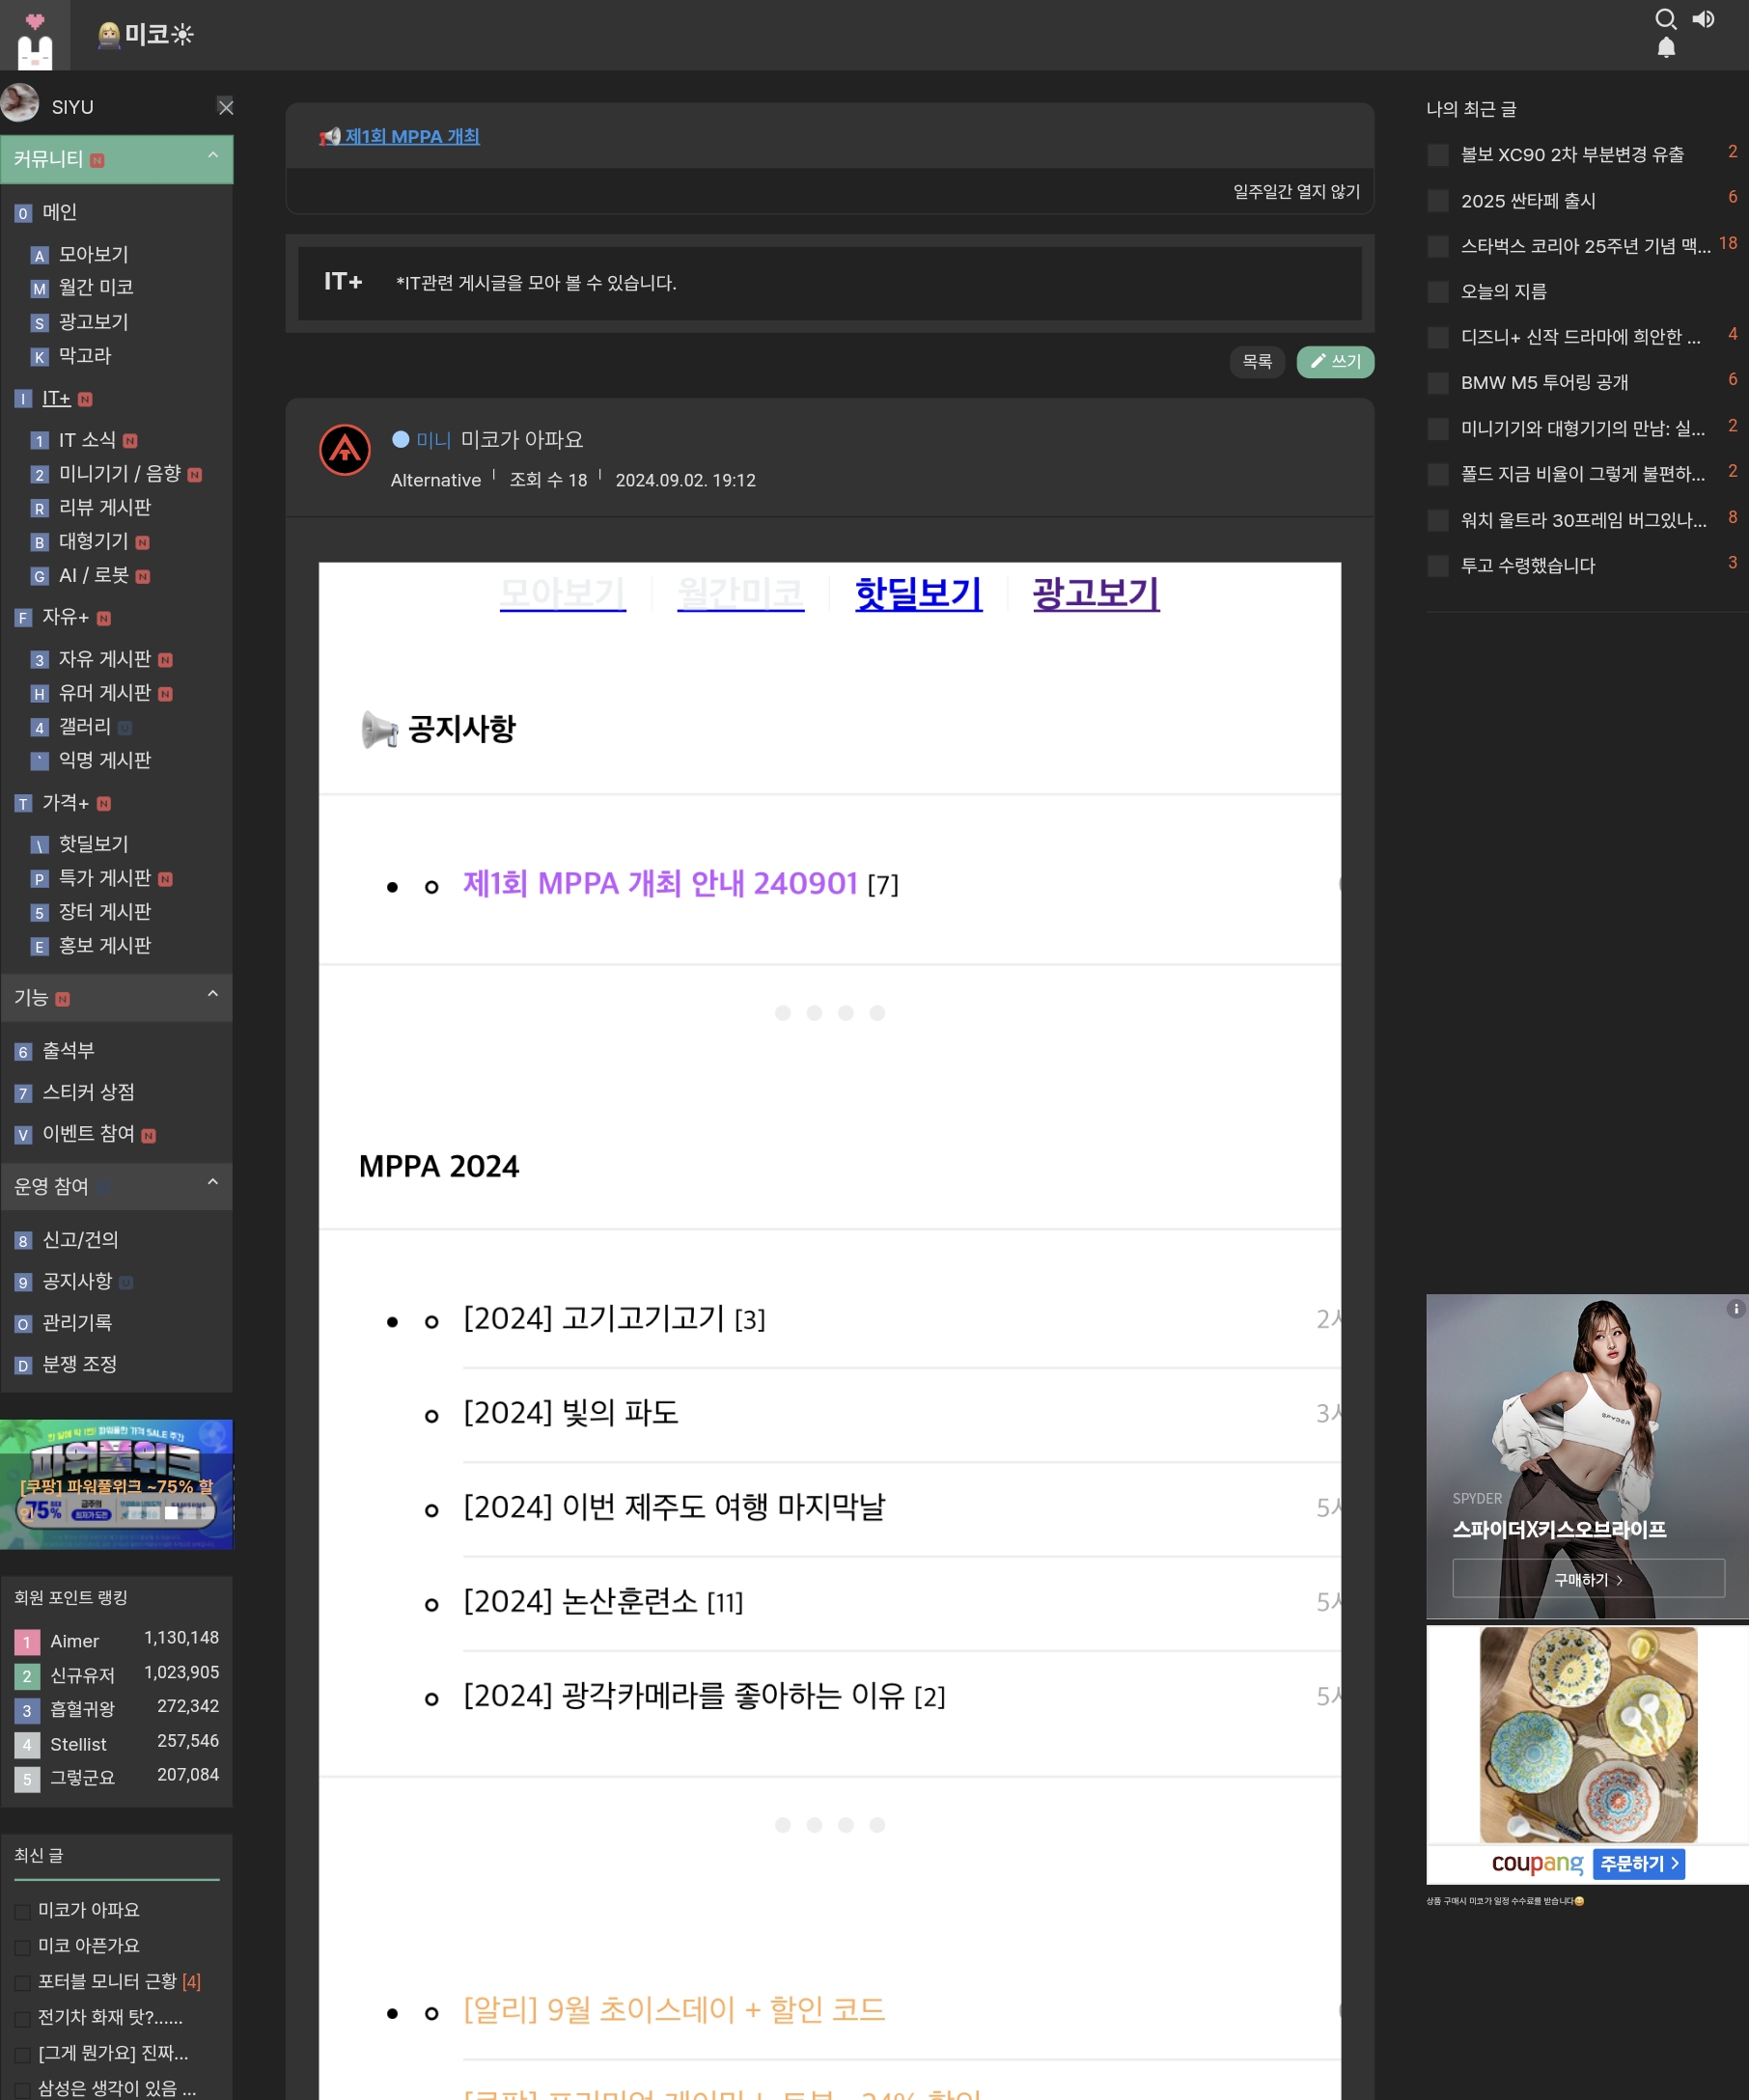This screenshot has height=2100, width=1749.
Task: Open 제1회 MPPA 개최 안내 240901 post
Action: tap(660, 883)
